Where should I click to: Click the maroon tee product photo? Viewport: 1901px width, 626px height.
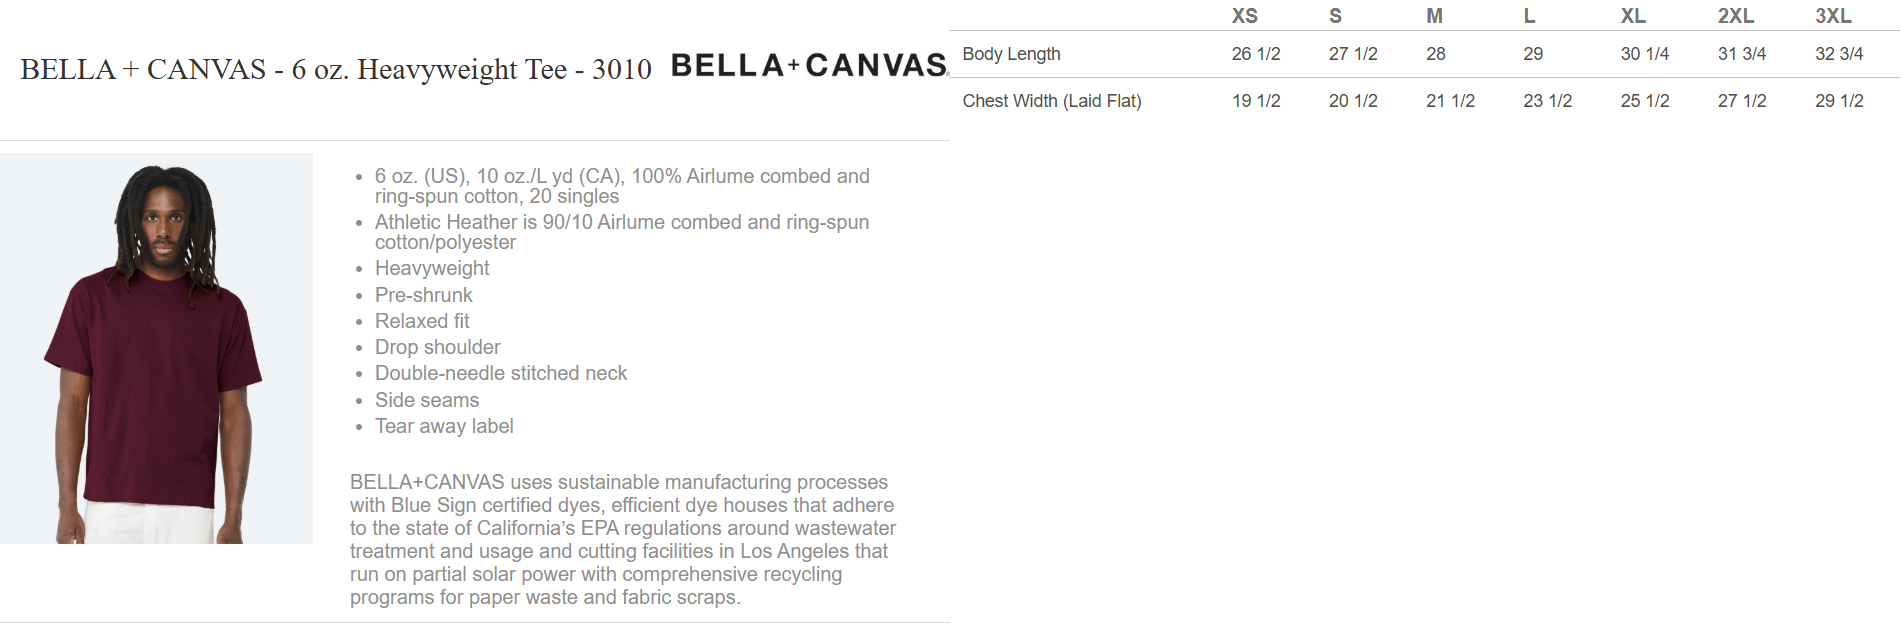(156, 348)
